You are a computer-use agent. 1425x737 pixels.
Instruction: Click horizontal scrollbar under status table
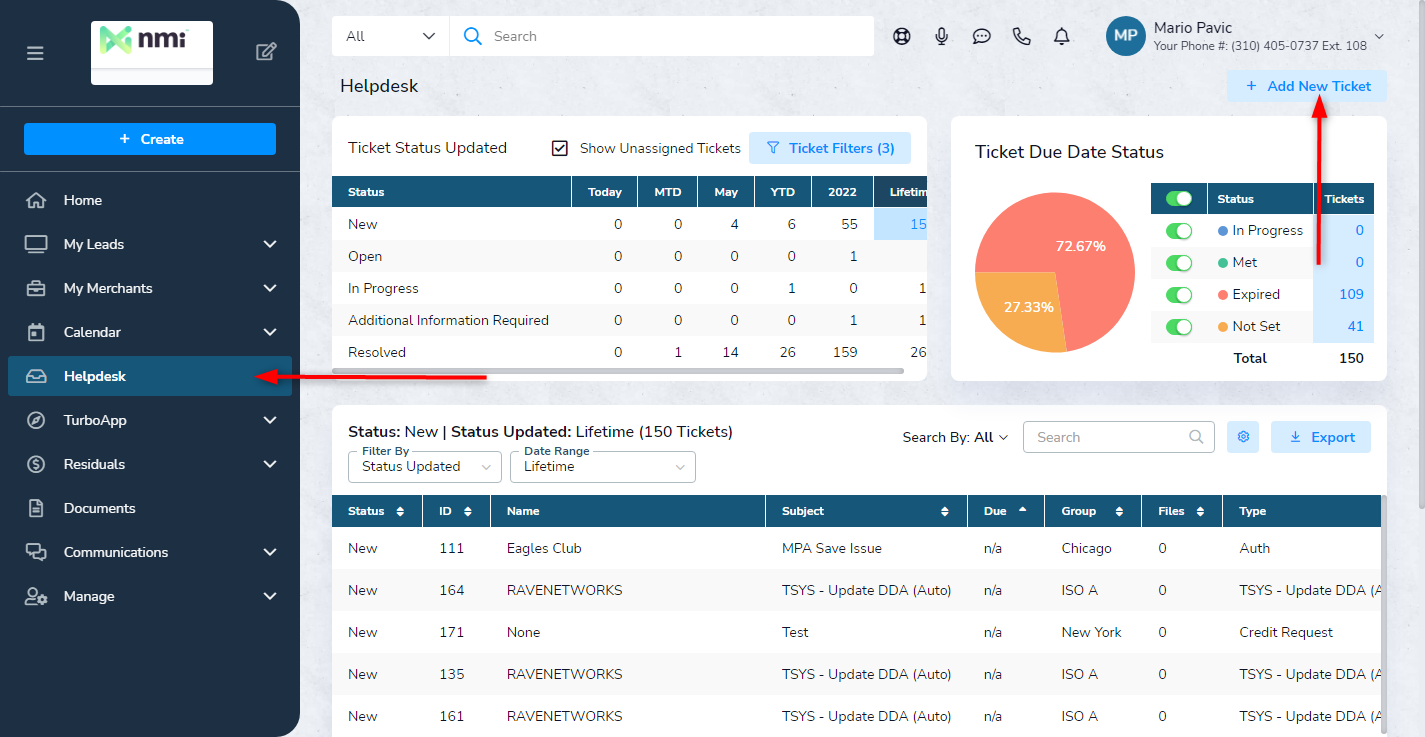tap(617, 371)
